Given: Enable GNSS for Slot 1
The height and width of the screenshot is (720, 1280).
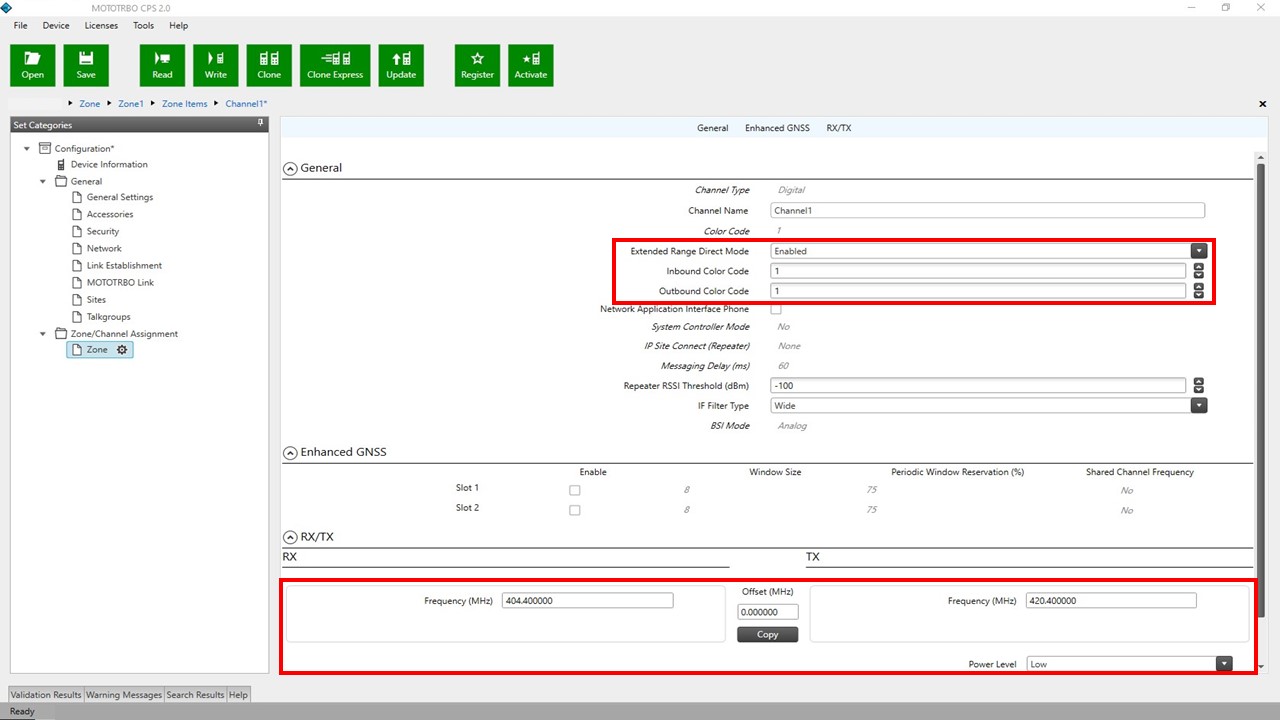Looking at the screenshot, I should [x=575, y=490].
